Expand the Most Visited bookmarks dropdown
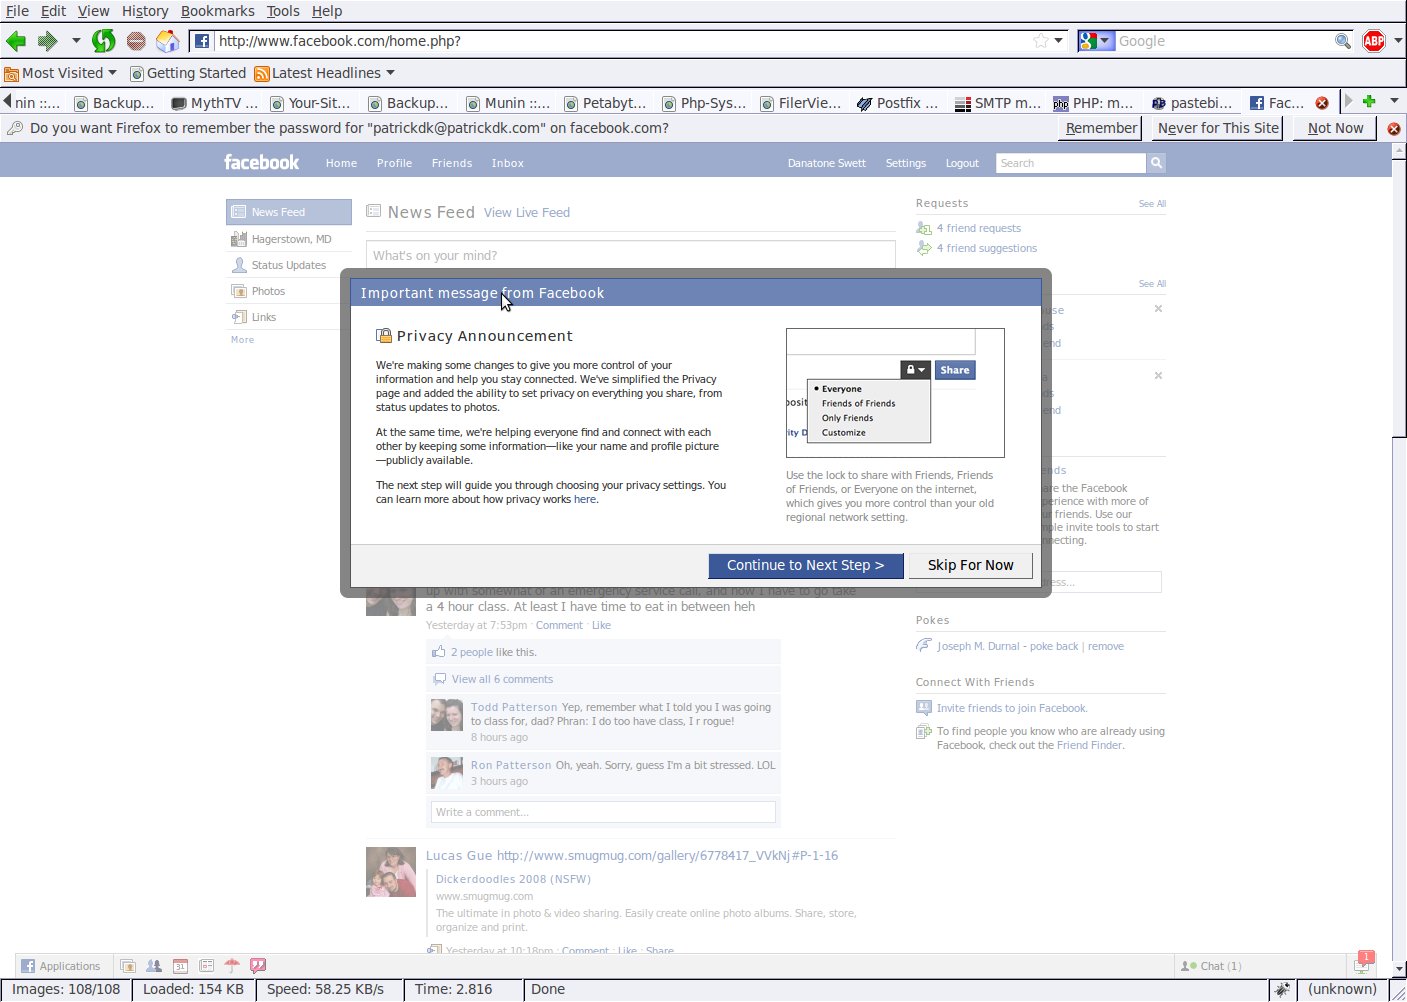This screenshot has height=1002, width=1407. point(112,73)
